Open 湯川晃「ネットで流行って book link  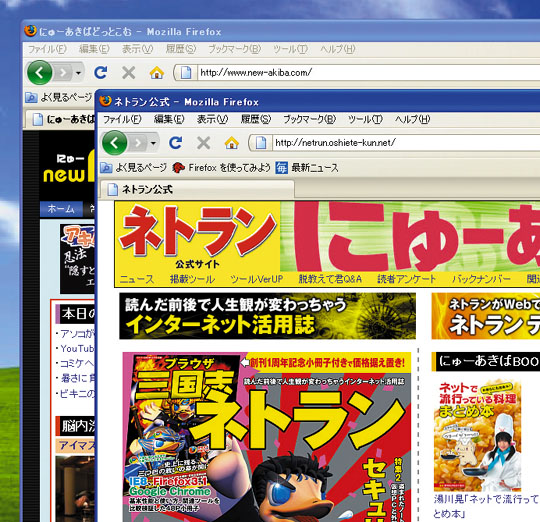(x=486, y=506)
